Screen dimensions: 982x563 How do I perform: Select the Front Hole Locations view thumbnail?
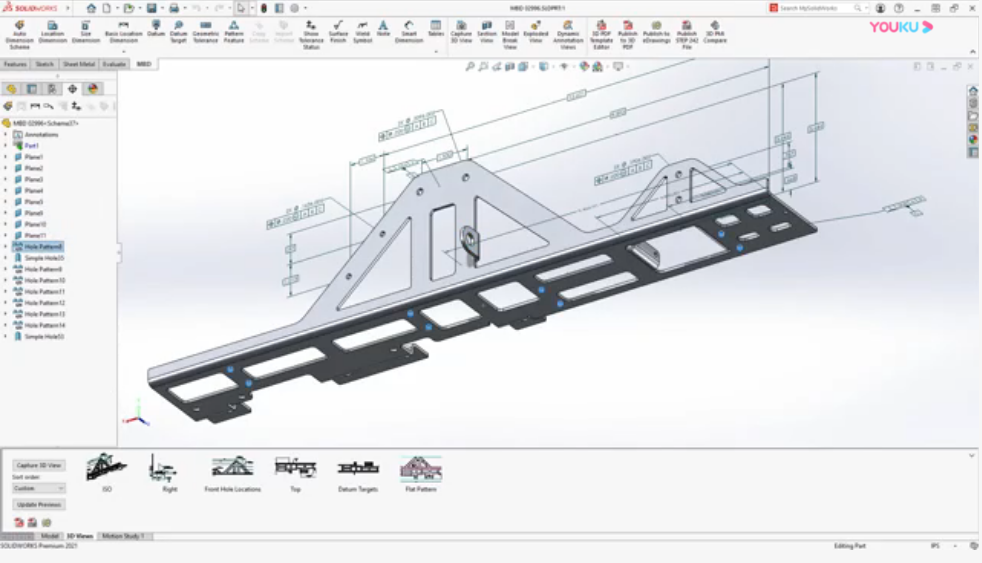[232, 470]
